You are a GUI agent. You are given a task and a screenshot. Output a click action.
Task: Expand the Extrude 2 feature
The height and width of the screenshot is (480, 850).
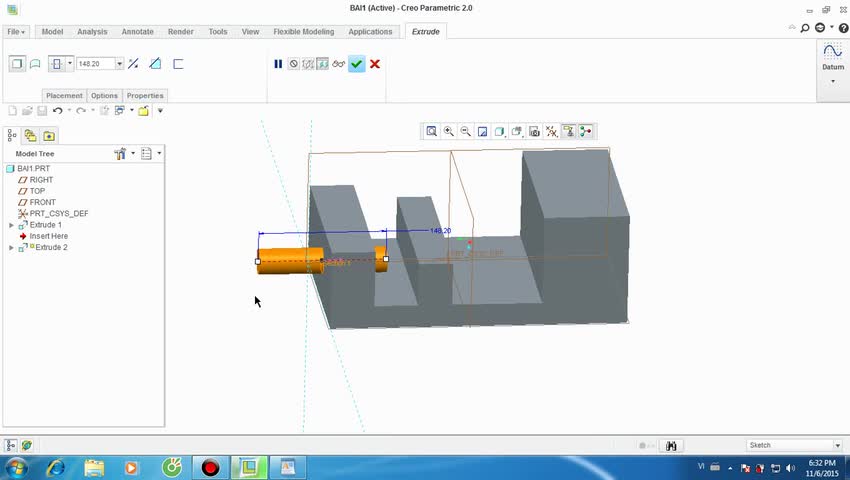11,247
